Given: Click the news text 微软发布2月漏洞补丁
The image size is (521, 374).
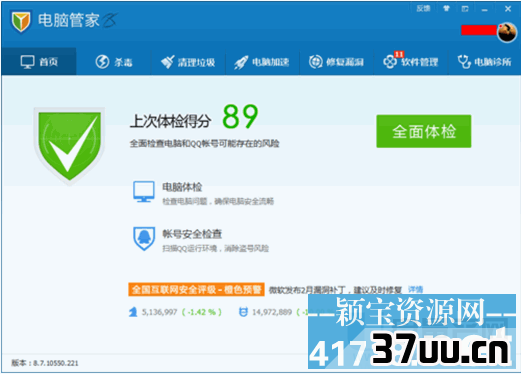Looking at the screenshot, I should [335, 290].
